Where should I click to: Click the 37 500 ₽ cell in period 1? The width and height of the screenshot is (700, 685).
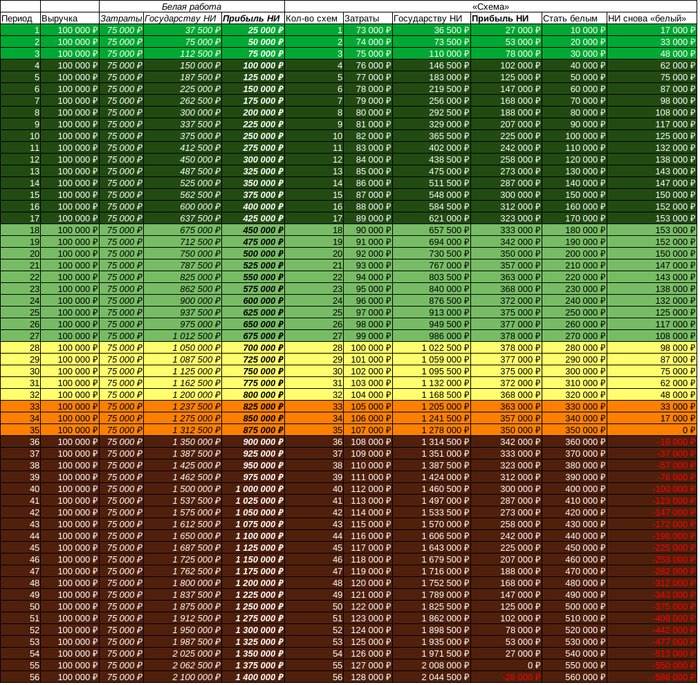[x=181, y=30]
